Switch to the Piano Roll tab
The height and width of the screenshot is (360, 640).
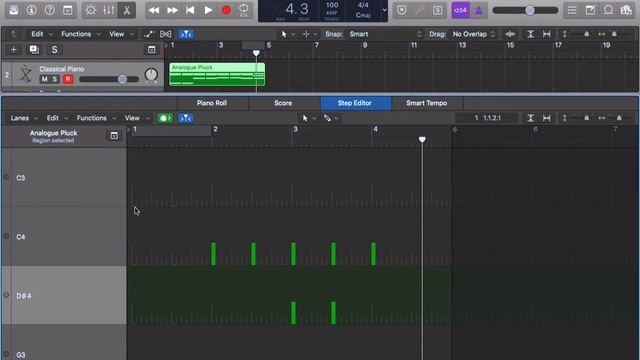(211, 103)
